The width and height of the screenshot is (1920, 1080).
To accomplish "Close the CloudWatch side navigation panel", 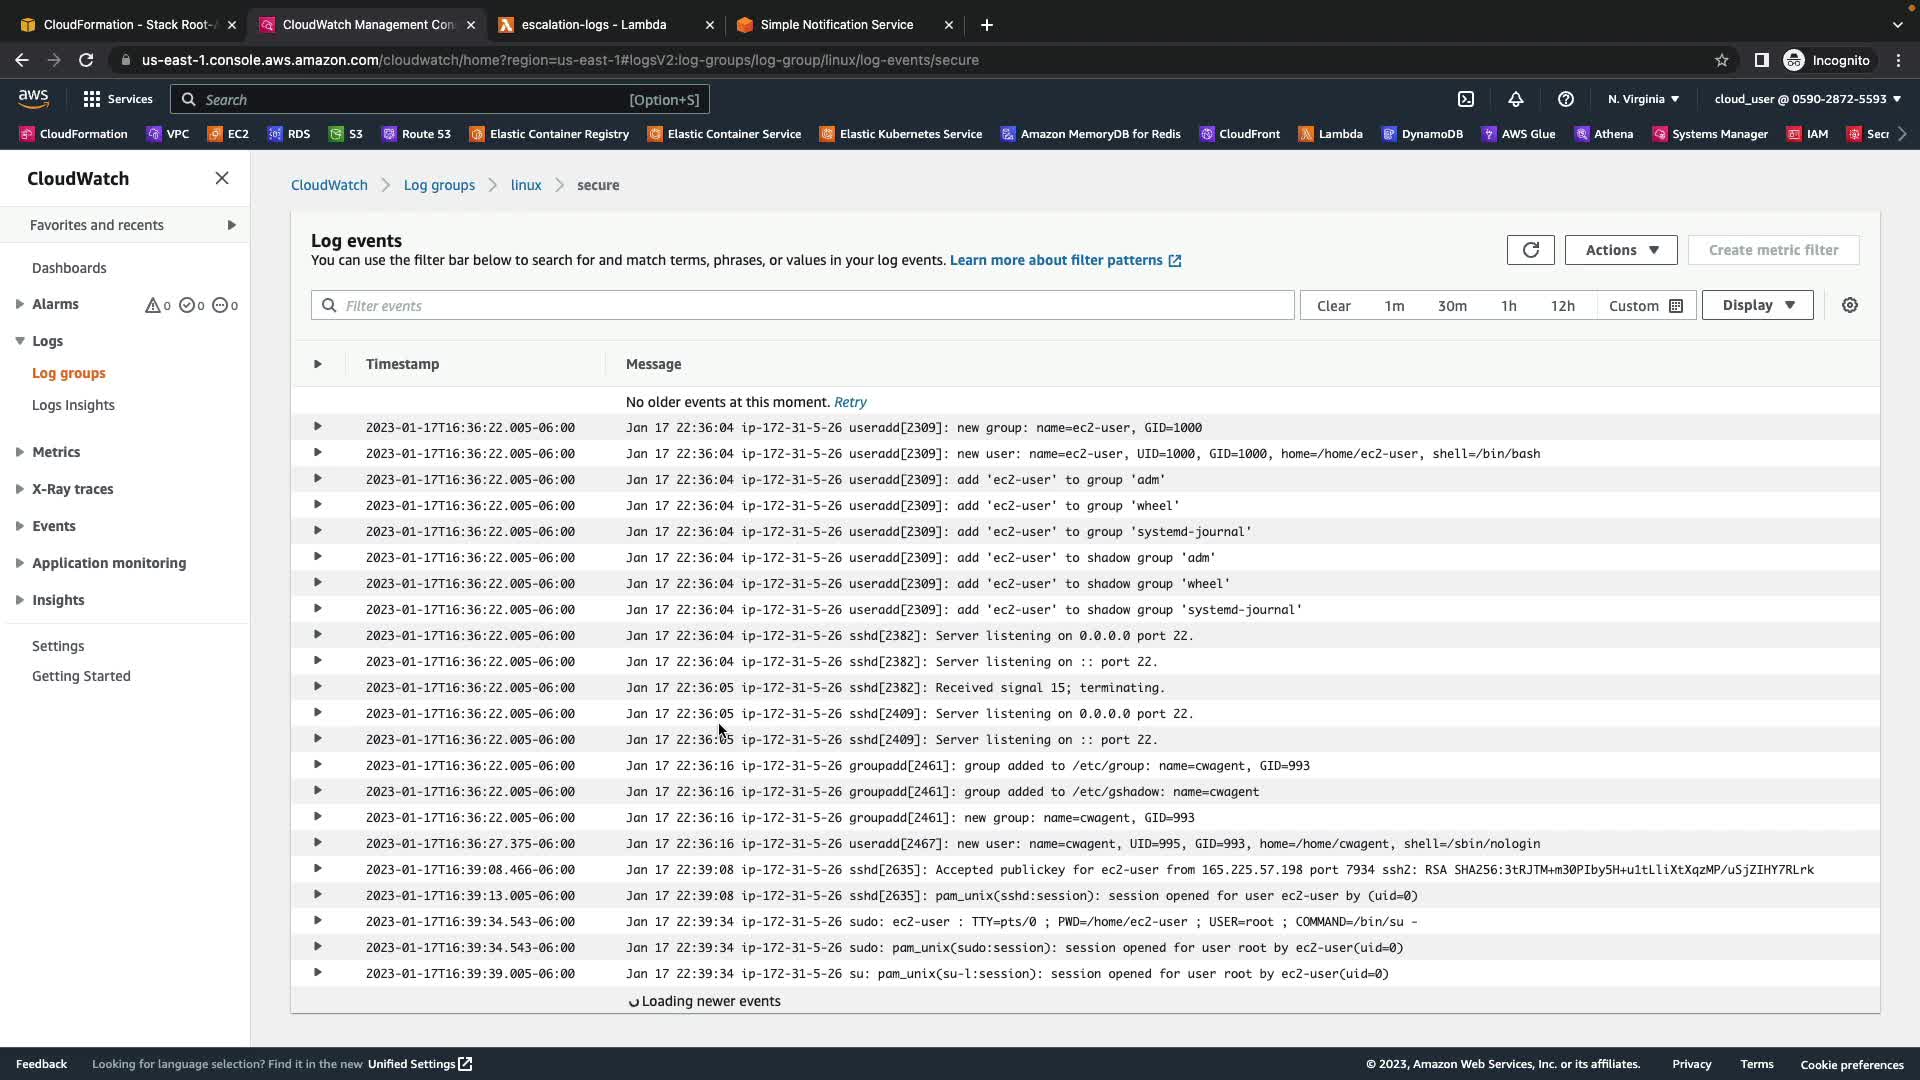I will coord(222,178).
